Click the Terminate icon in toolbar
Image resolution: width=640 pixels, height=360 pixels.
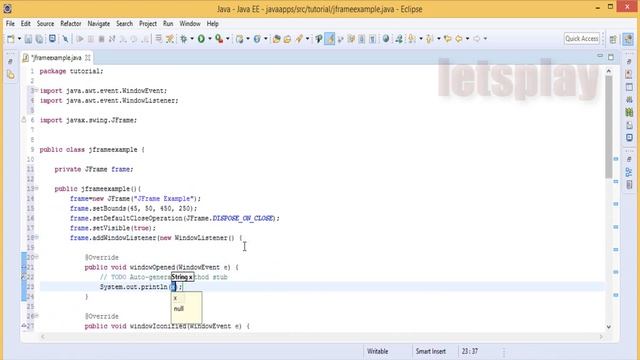click(x=101, y=39)
